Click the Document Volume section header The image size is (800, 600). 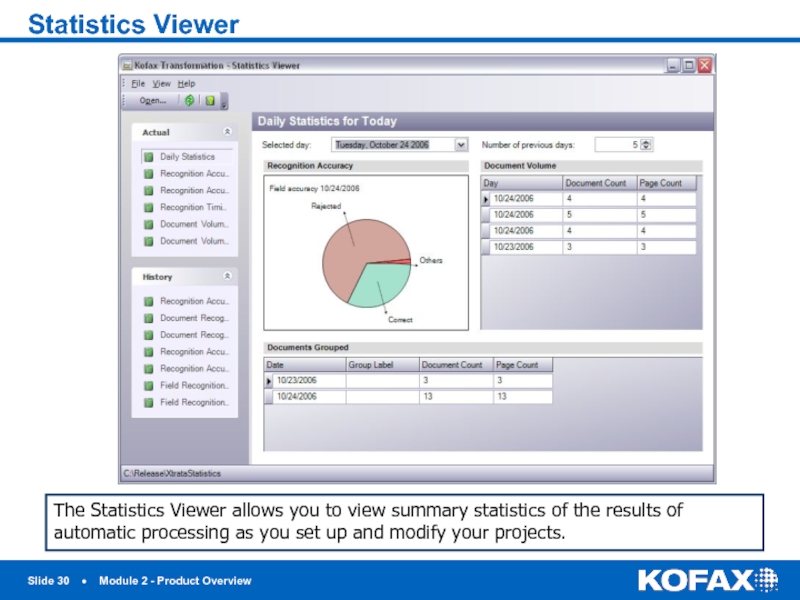point(591,166)
